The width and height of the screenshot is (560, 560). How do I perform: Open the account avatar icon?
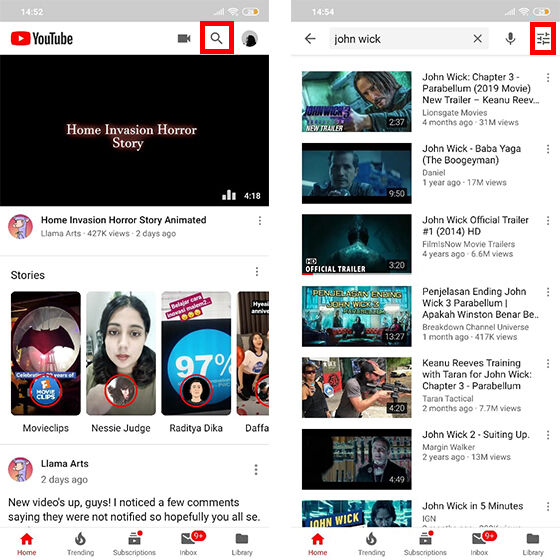pos(250,39)
